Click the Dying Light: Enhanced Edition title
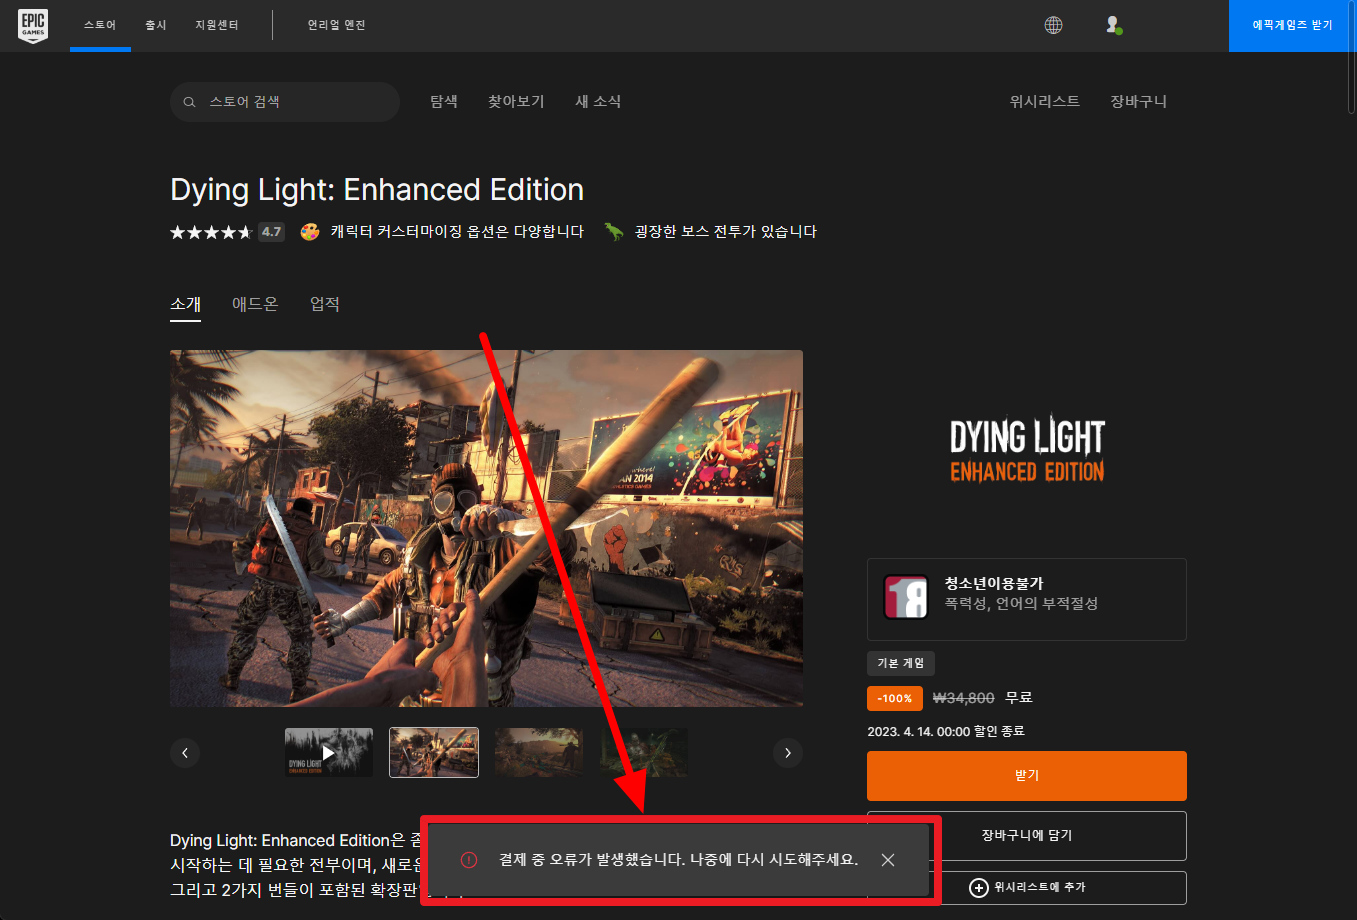The height and width of the screenshot is (920, 1357). 377,190
